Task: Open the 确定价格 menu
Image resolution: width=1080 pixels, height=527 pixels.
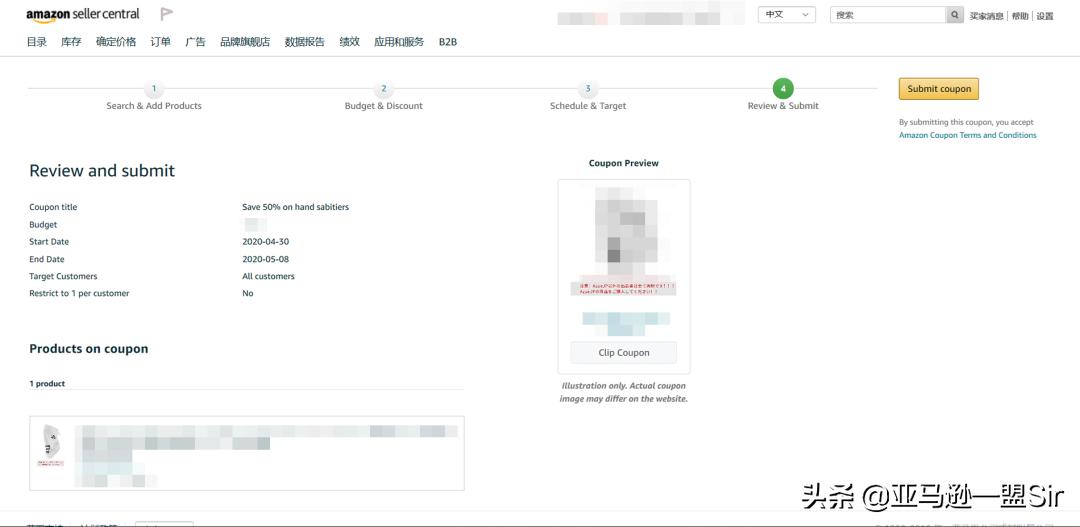Action: coord(116,42)
